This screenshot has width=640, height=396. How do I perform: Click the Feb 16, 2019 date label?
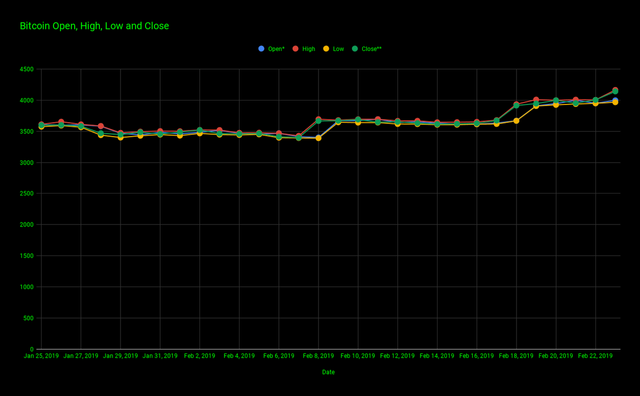tap(477, 356)
